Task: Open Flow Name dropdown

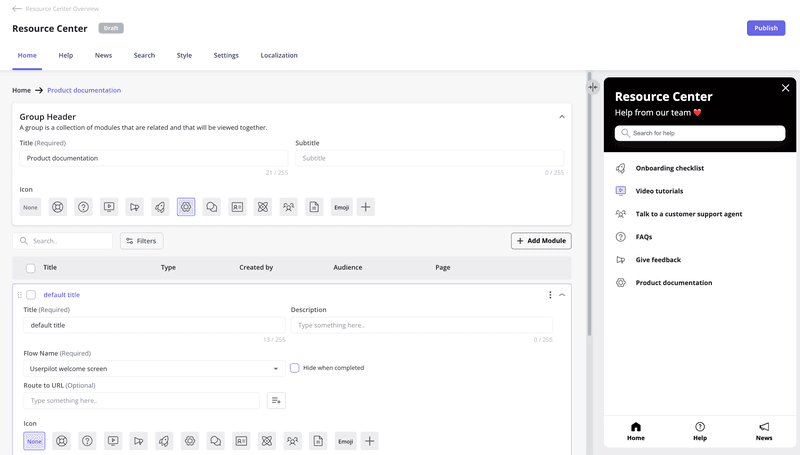Action: click(x=154, y=368)
